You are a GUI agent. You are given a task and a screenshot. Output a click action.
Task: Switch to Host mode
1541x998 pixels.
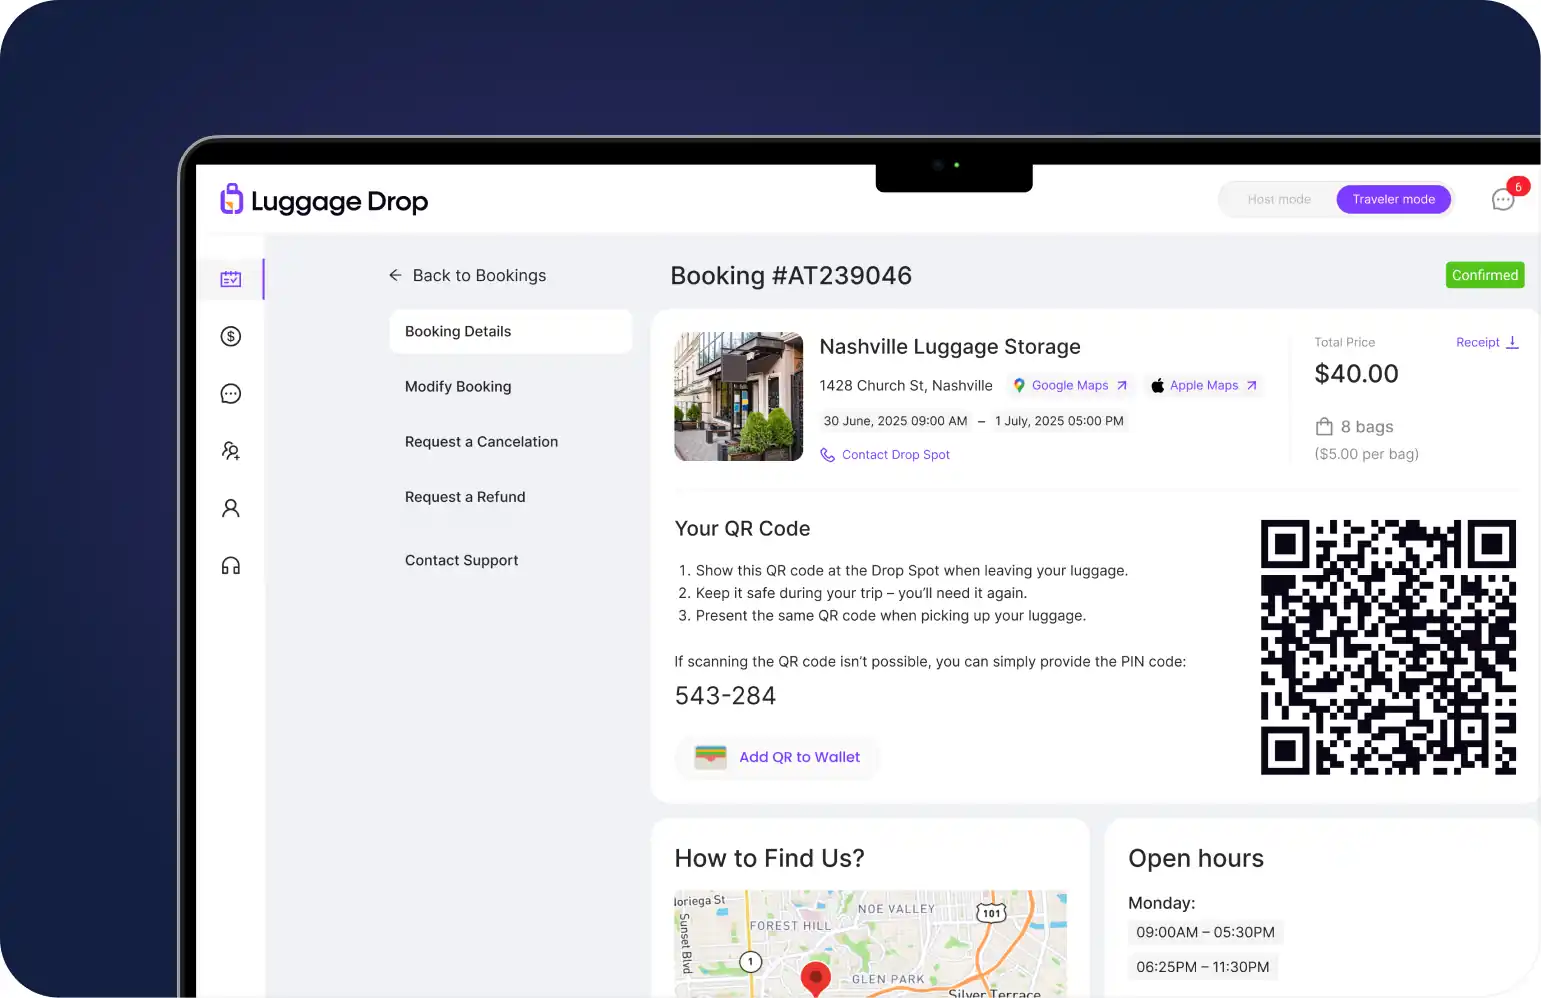coord(1279,199)
